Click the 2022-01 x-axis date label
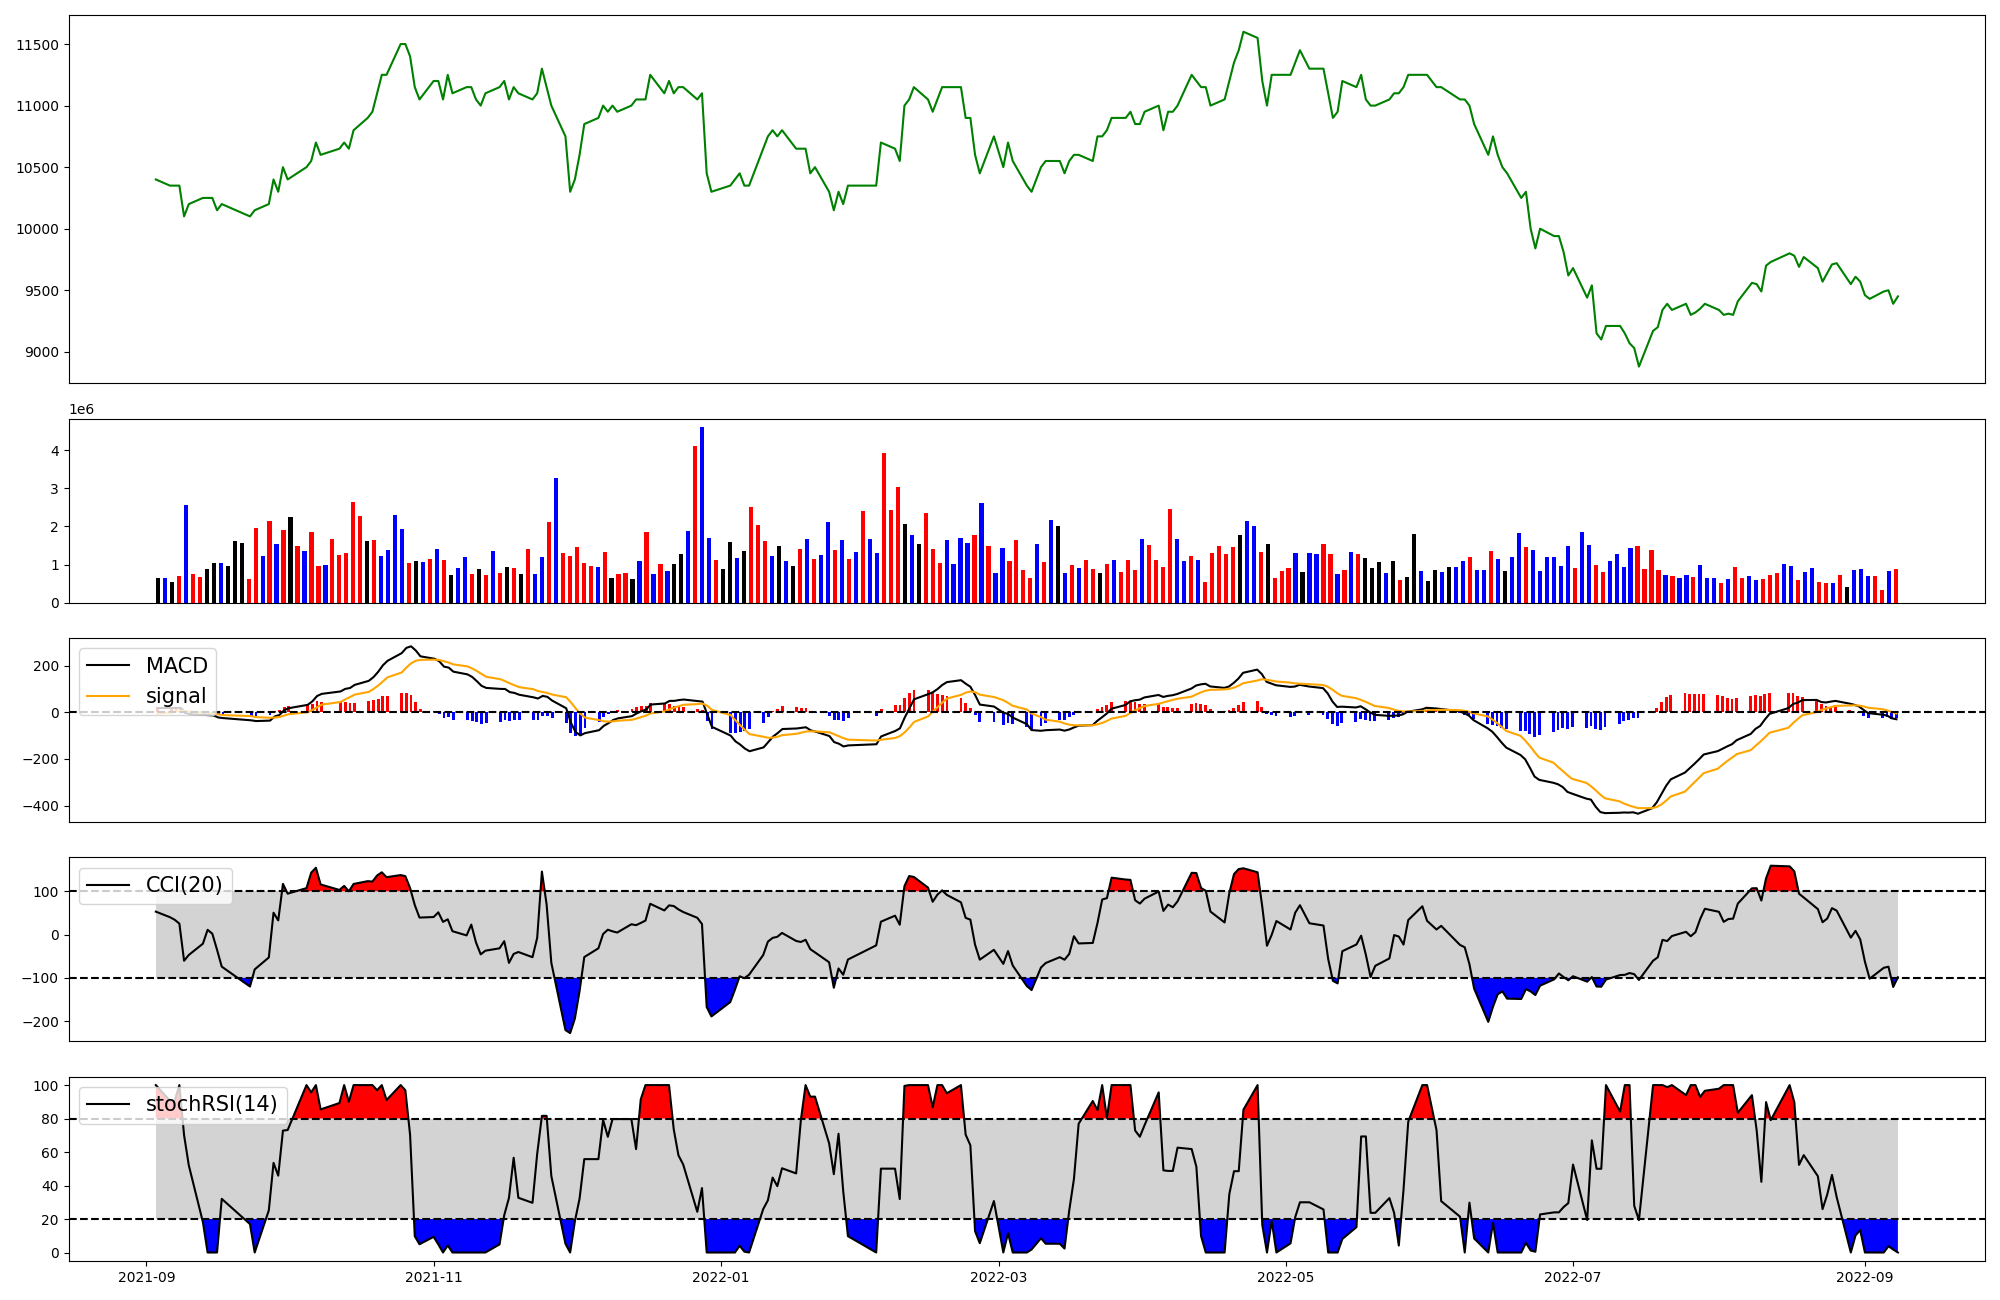The height and width of the screenshot is (1300, 2000). pos(720,1277)
